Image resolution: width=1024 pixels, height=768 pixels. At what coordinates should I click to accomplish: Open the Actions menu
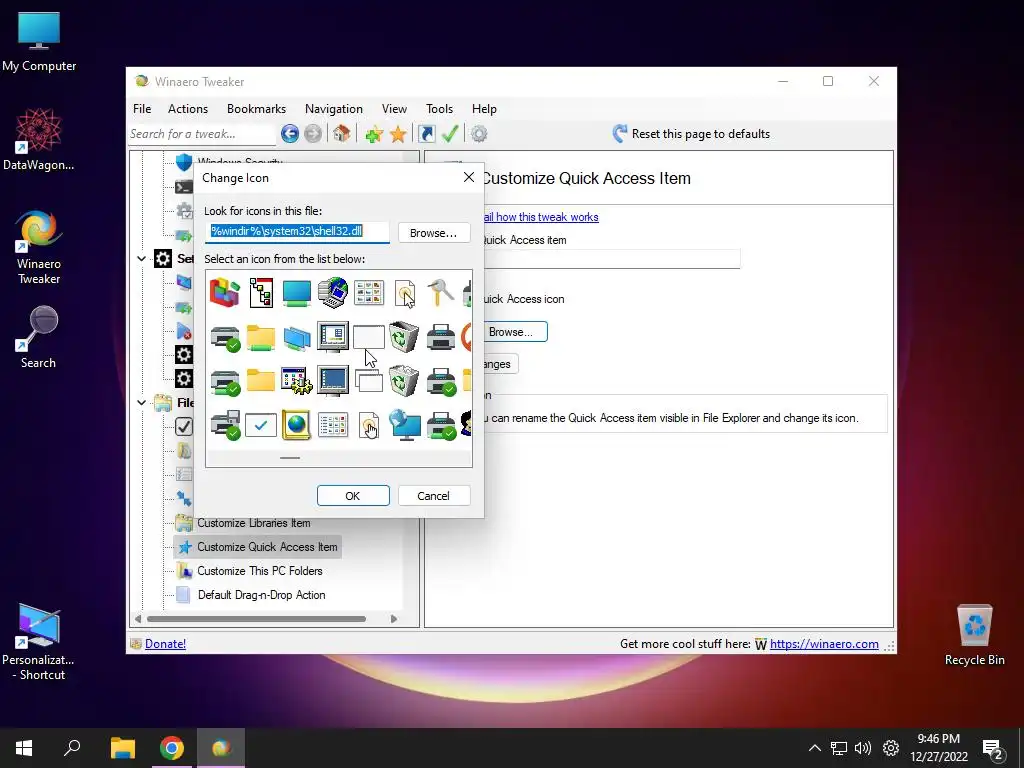[x=188, y=109]
